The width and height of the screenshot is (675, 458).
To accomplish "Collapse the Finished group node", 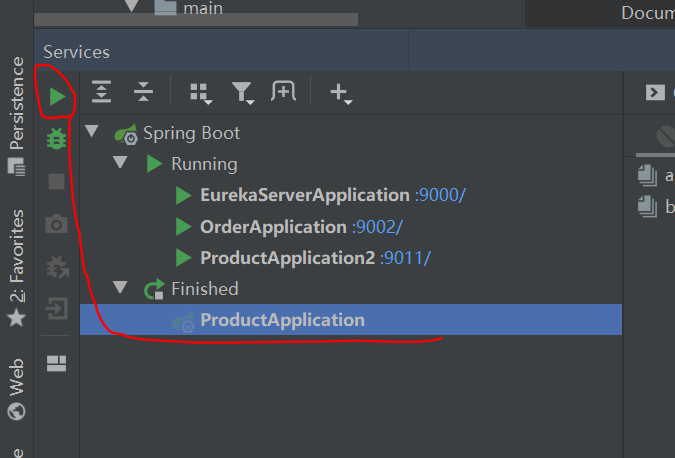I will pos(120,287).
